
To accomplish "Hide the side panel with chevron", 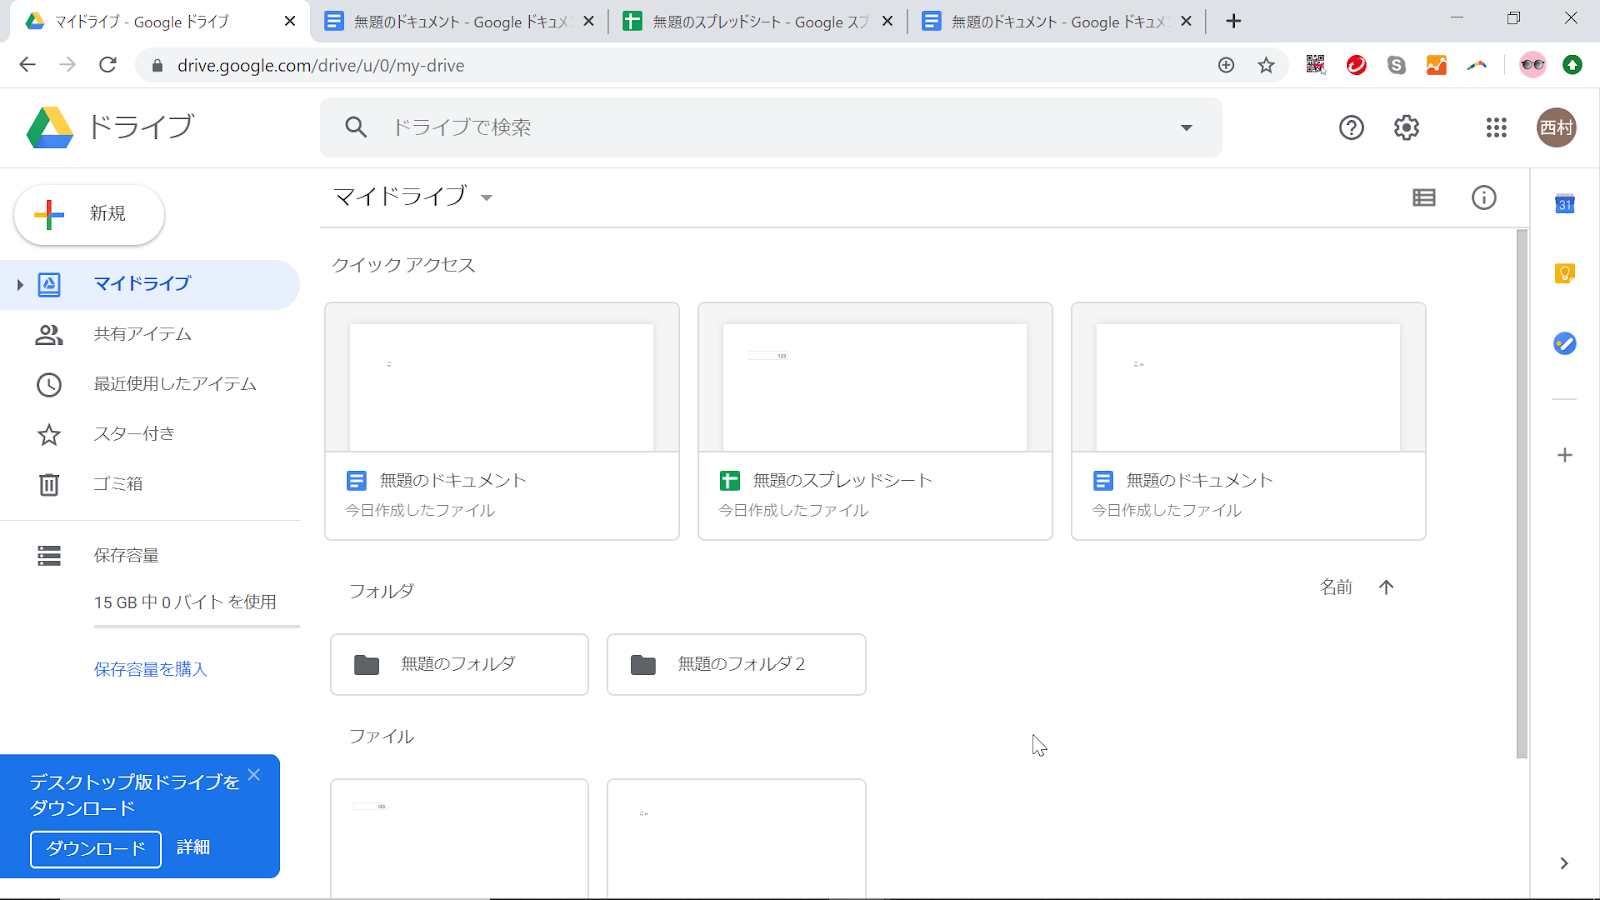I will (1564, 863).
